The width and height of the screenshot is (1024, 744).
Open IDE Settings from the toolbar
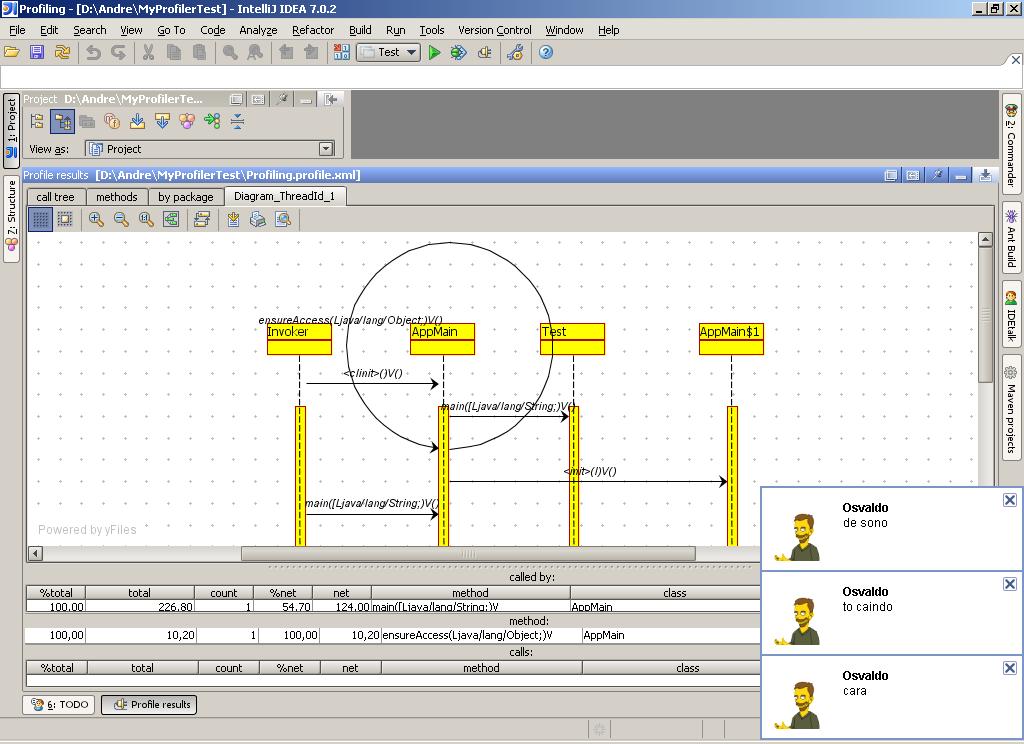click(x=515, y=52)
